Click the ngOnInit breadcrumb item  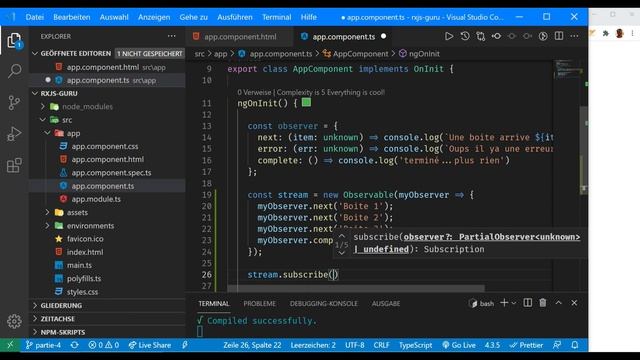tap(419, 53)
